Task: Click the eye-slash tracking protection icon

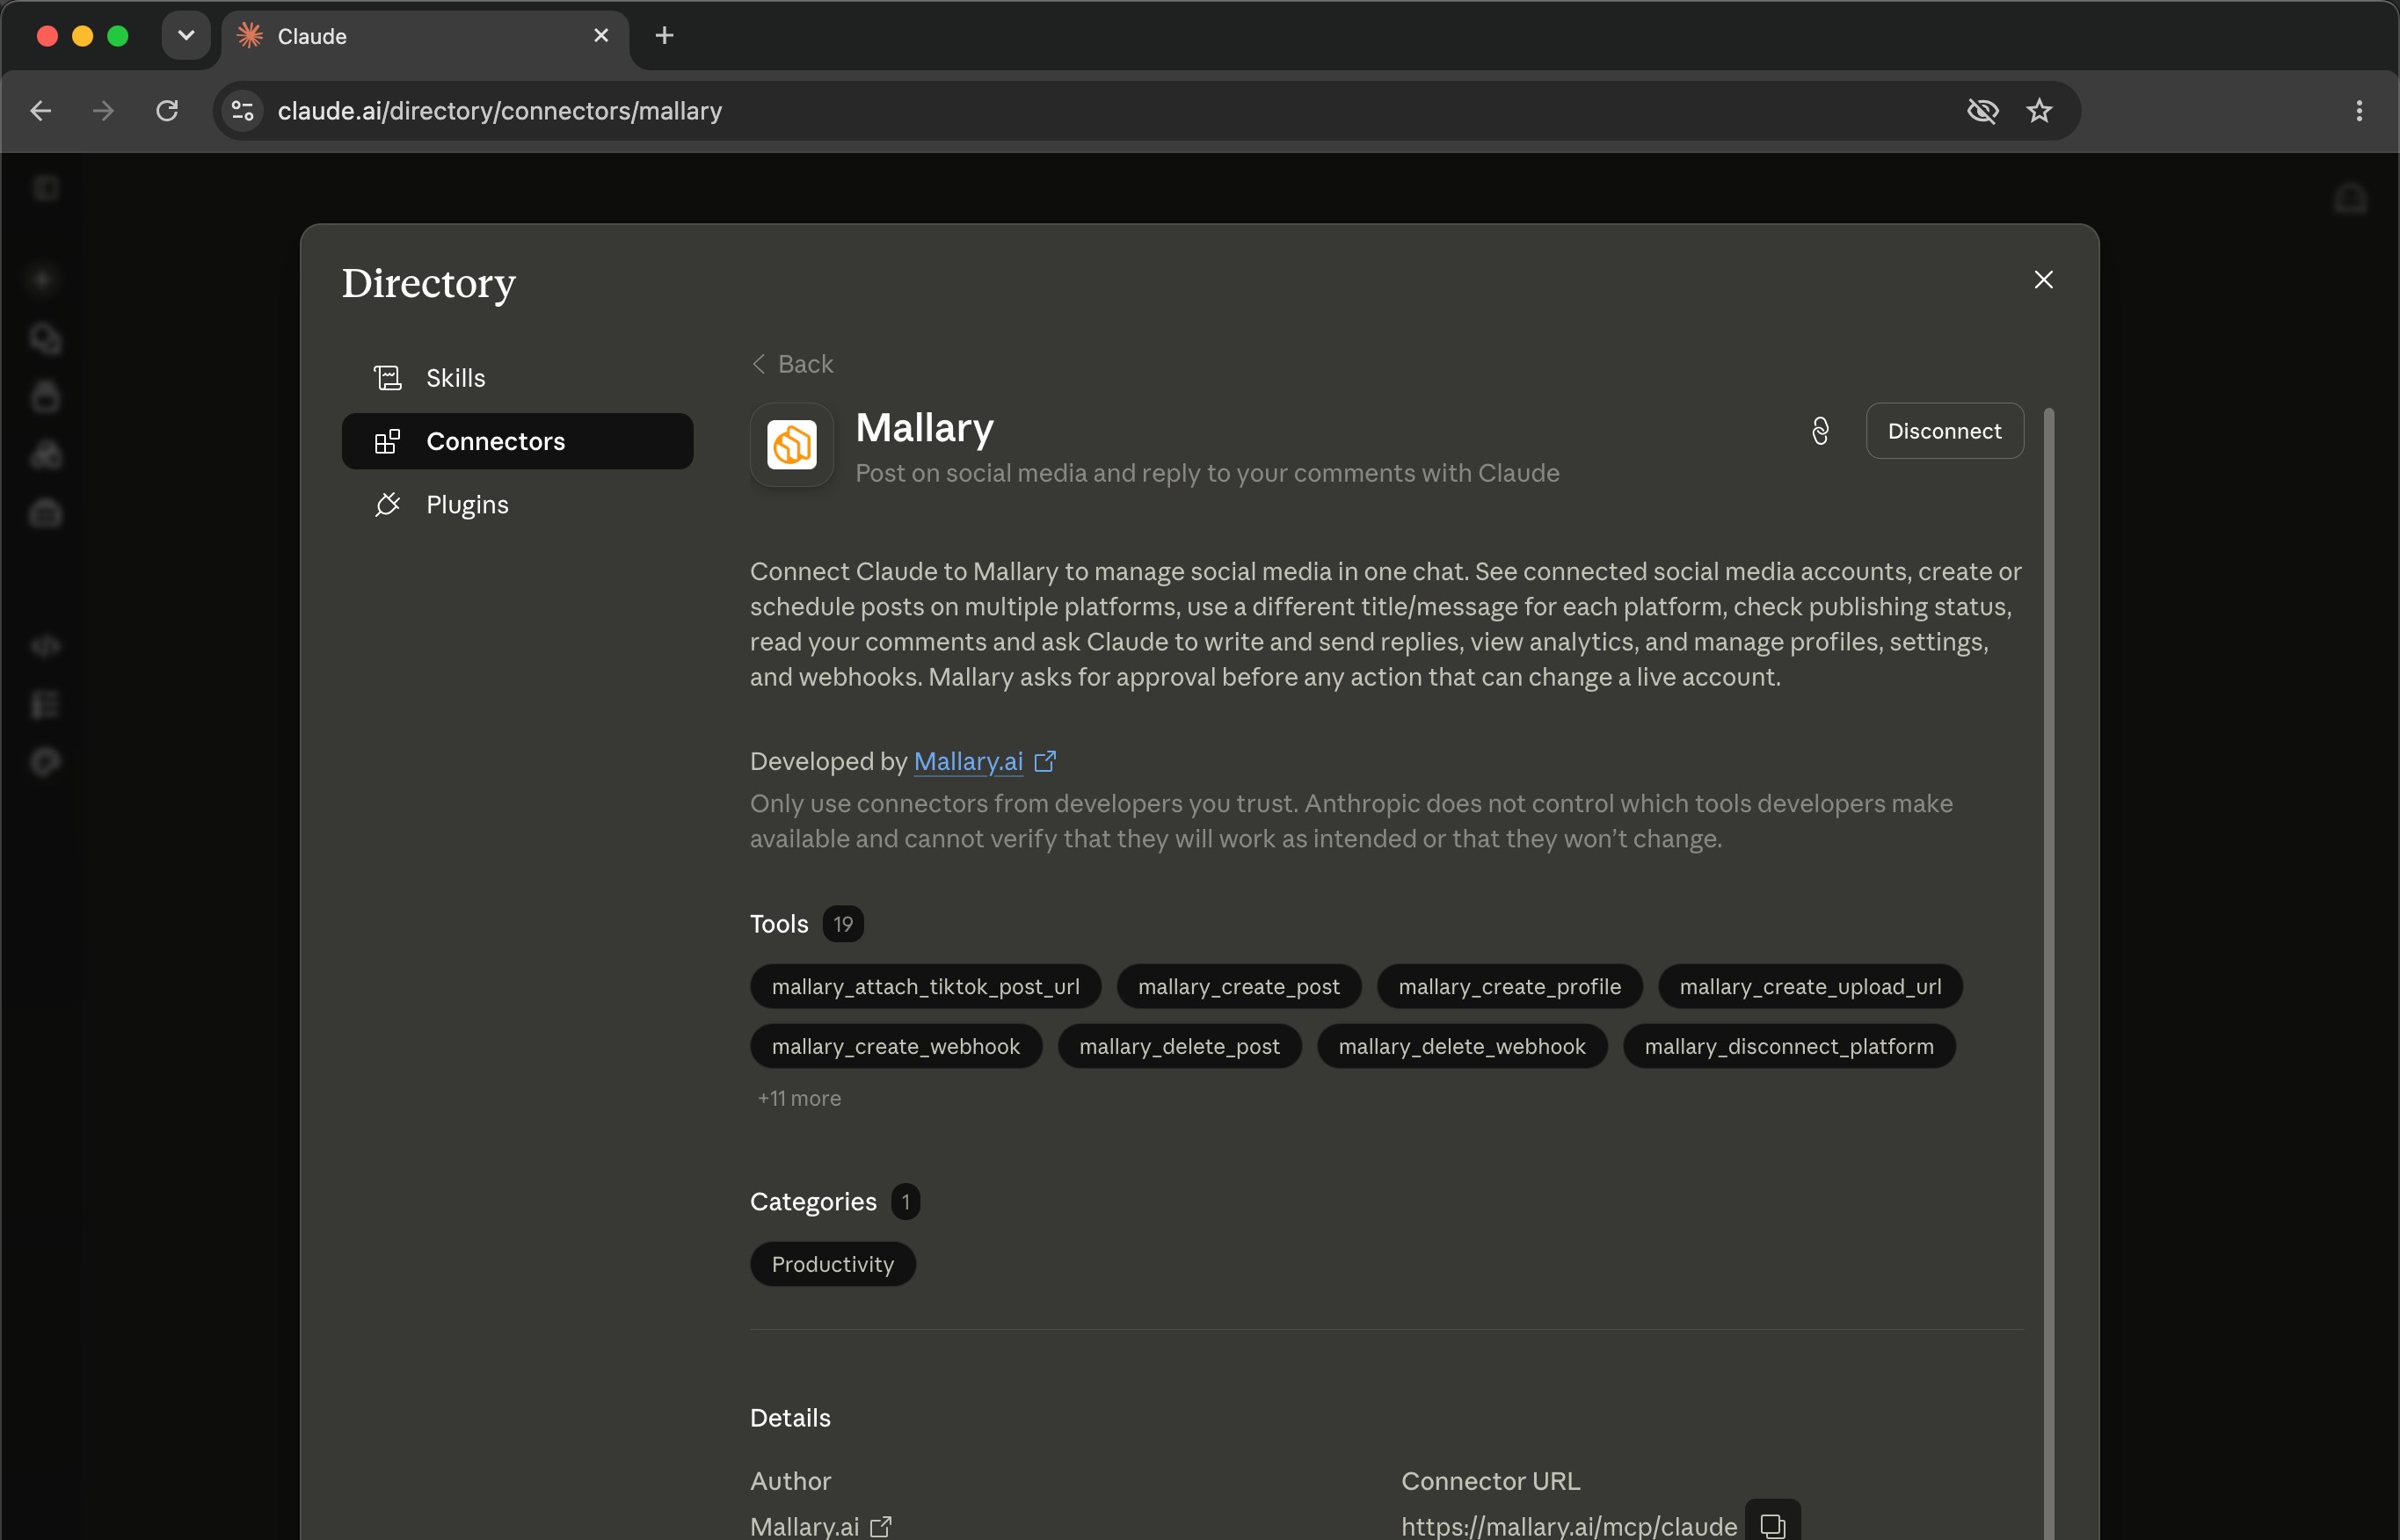Action: point(1982,111)
